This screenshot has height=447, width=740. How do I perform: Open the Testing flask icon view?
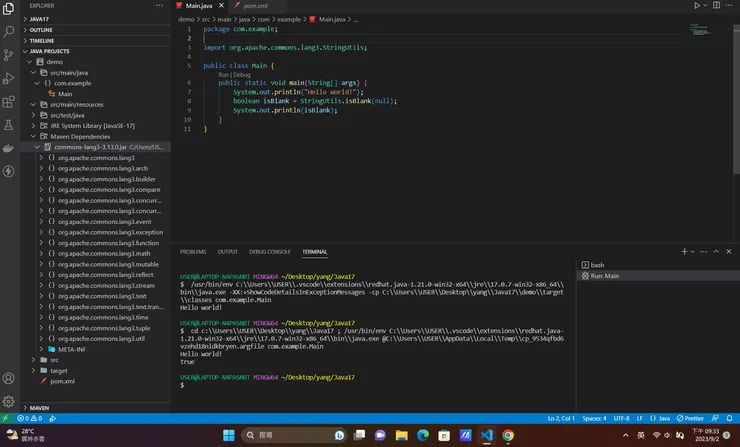click(10, 125)
